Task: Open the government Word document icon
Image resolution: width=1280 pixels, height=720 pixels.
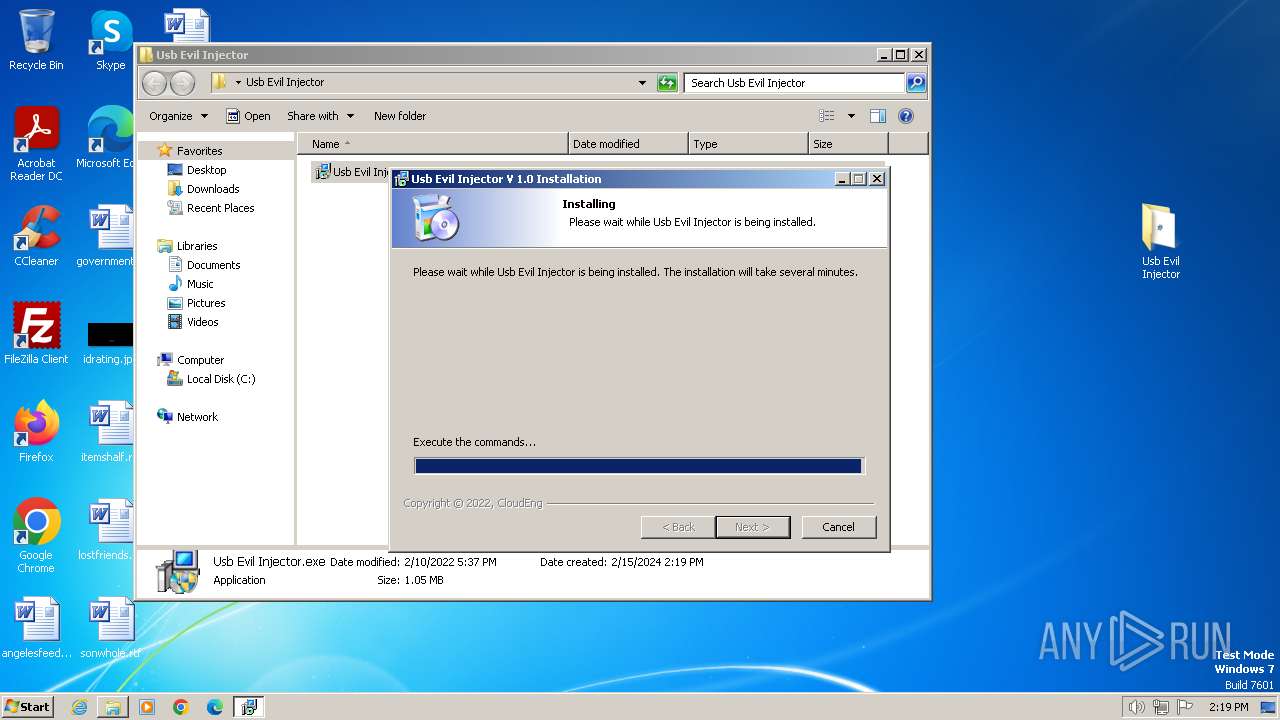Action: [x=108, y=236]
